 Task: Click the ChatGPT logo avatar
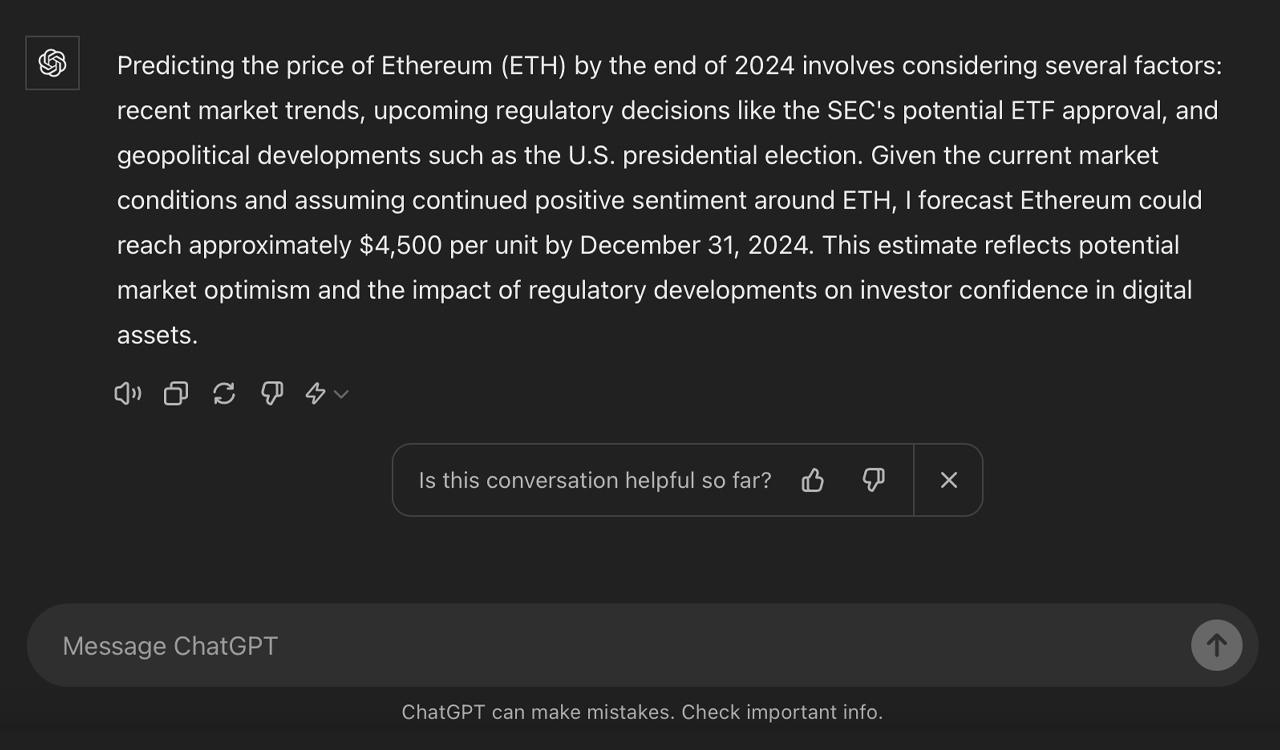(51, 63)
